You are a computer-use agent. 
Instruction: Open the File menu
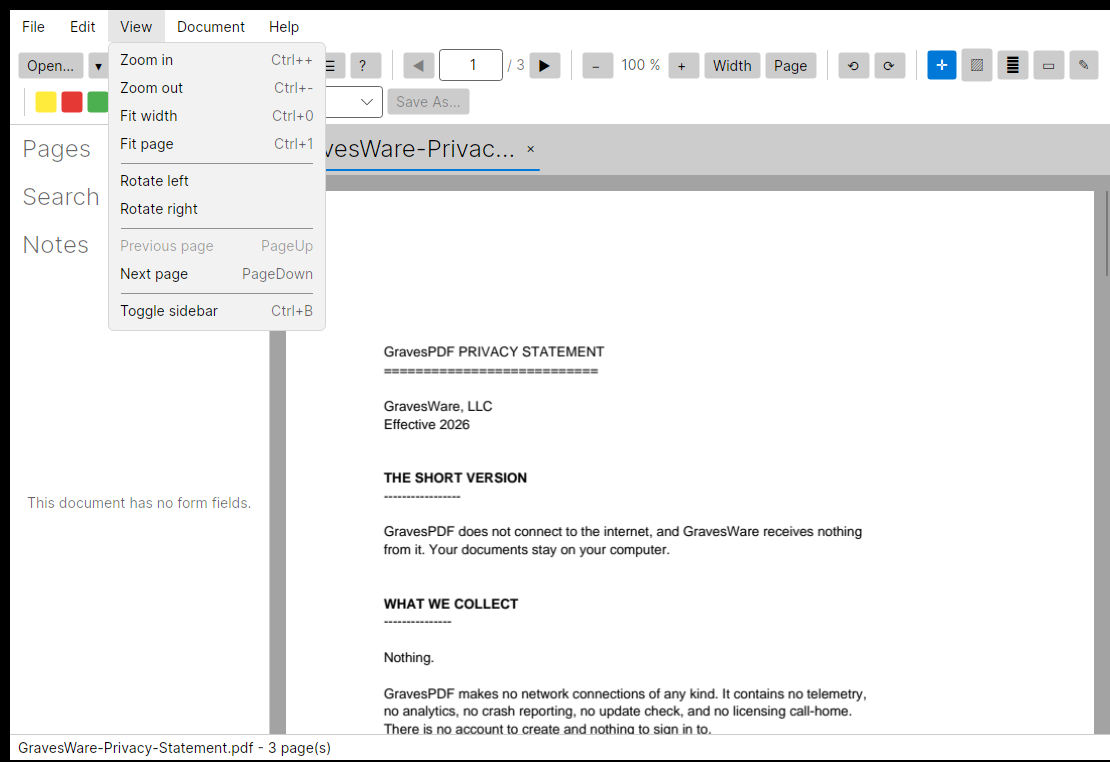33,27
